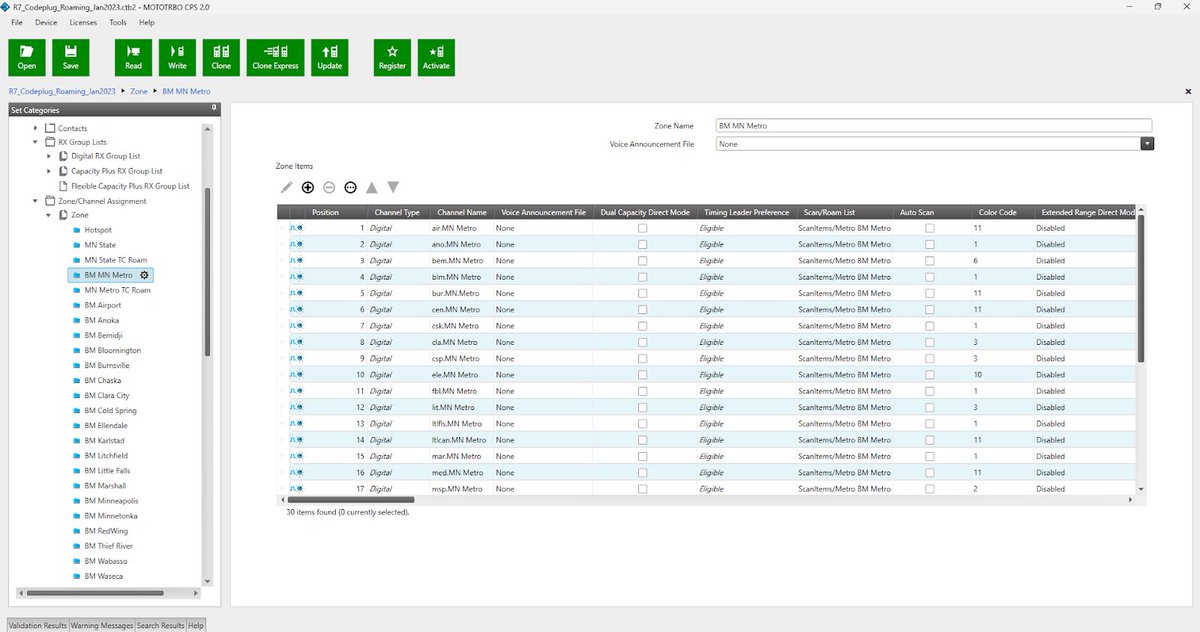Image resolution: width=1200 pixels, height=632 pixels.
Task: Click the folder icon beside Hotspot zone
Action: (x=76, y=230)
